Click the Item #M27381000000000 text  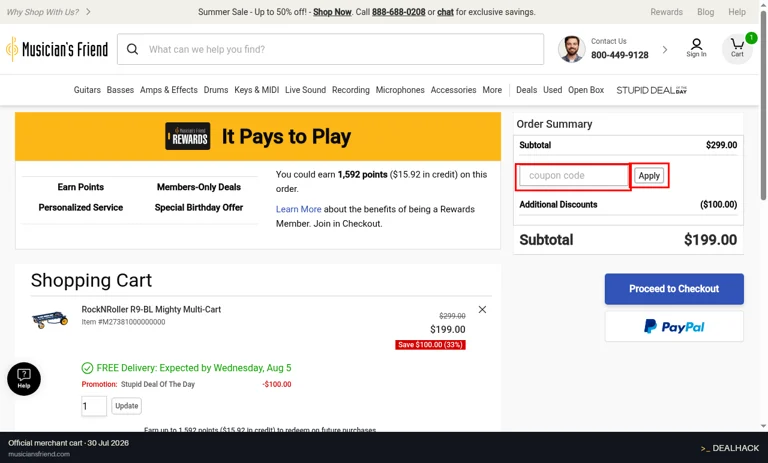pyautogui.click(x=123, y=322)
